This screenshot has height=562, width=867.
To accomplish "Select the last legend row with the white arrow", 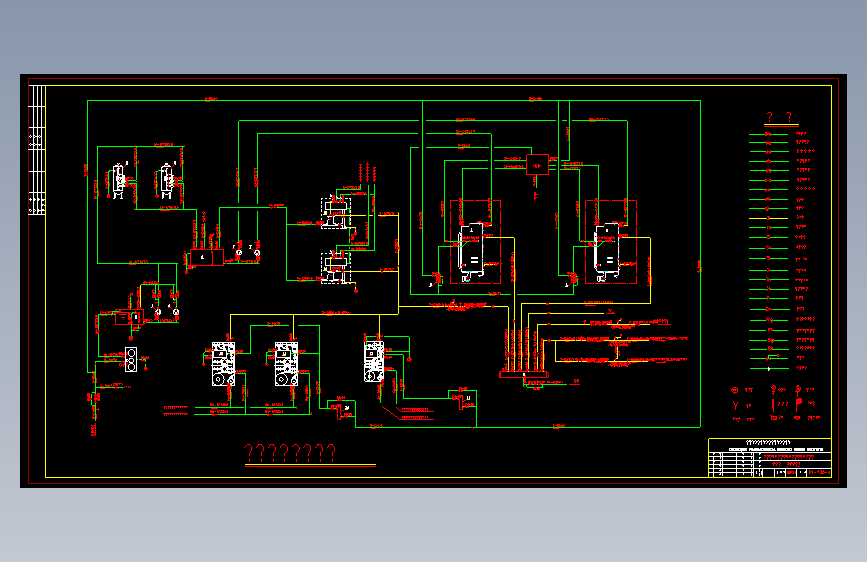I will pyautogui.click(x=779, y=368).
